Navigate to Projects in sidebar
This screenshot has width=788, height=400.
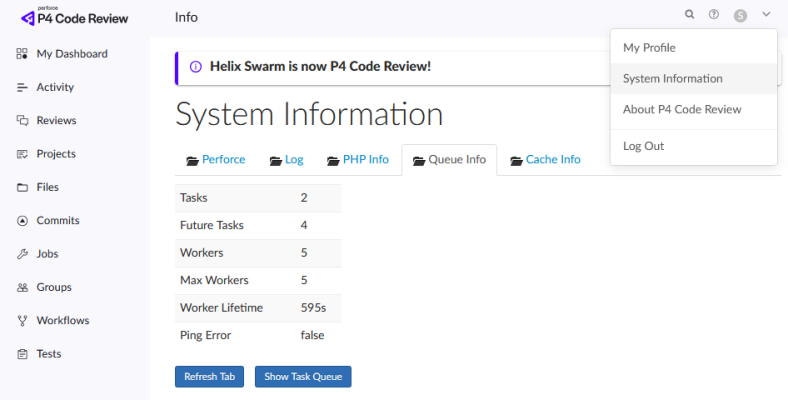(56, 154)
